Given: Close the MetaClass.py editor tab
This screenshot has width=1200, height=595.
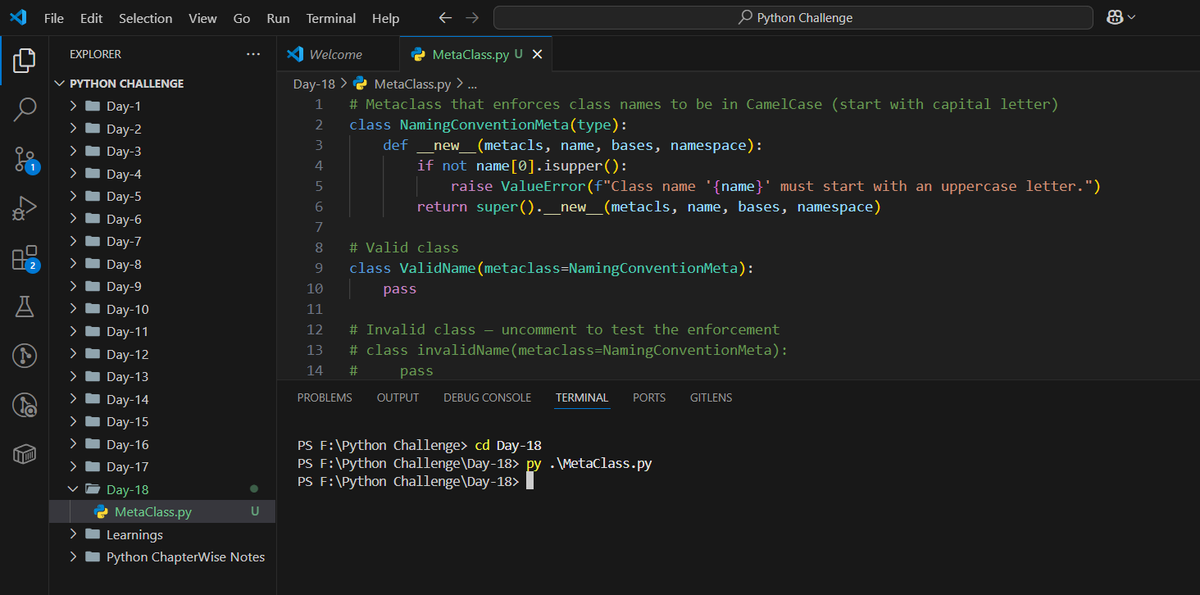Looking at the screenshot, I should tap(537, 54).
